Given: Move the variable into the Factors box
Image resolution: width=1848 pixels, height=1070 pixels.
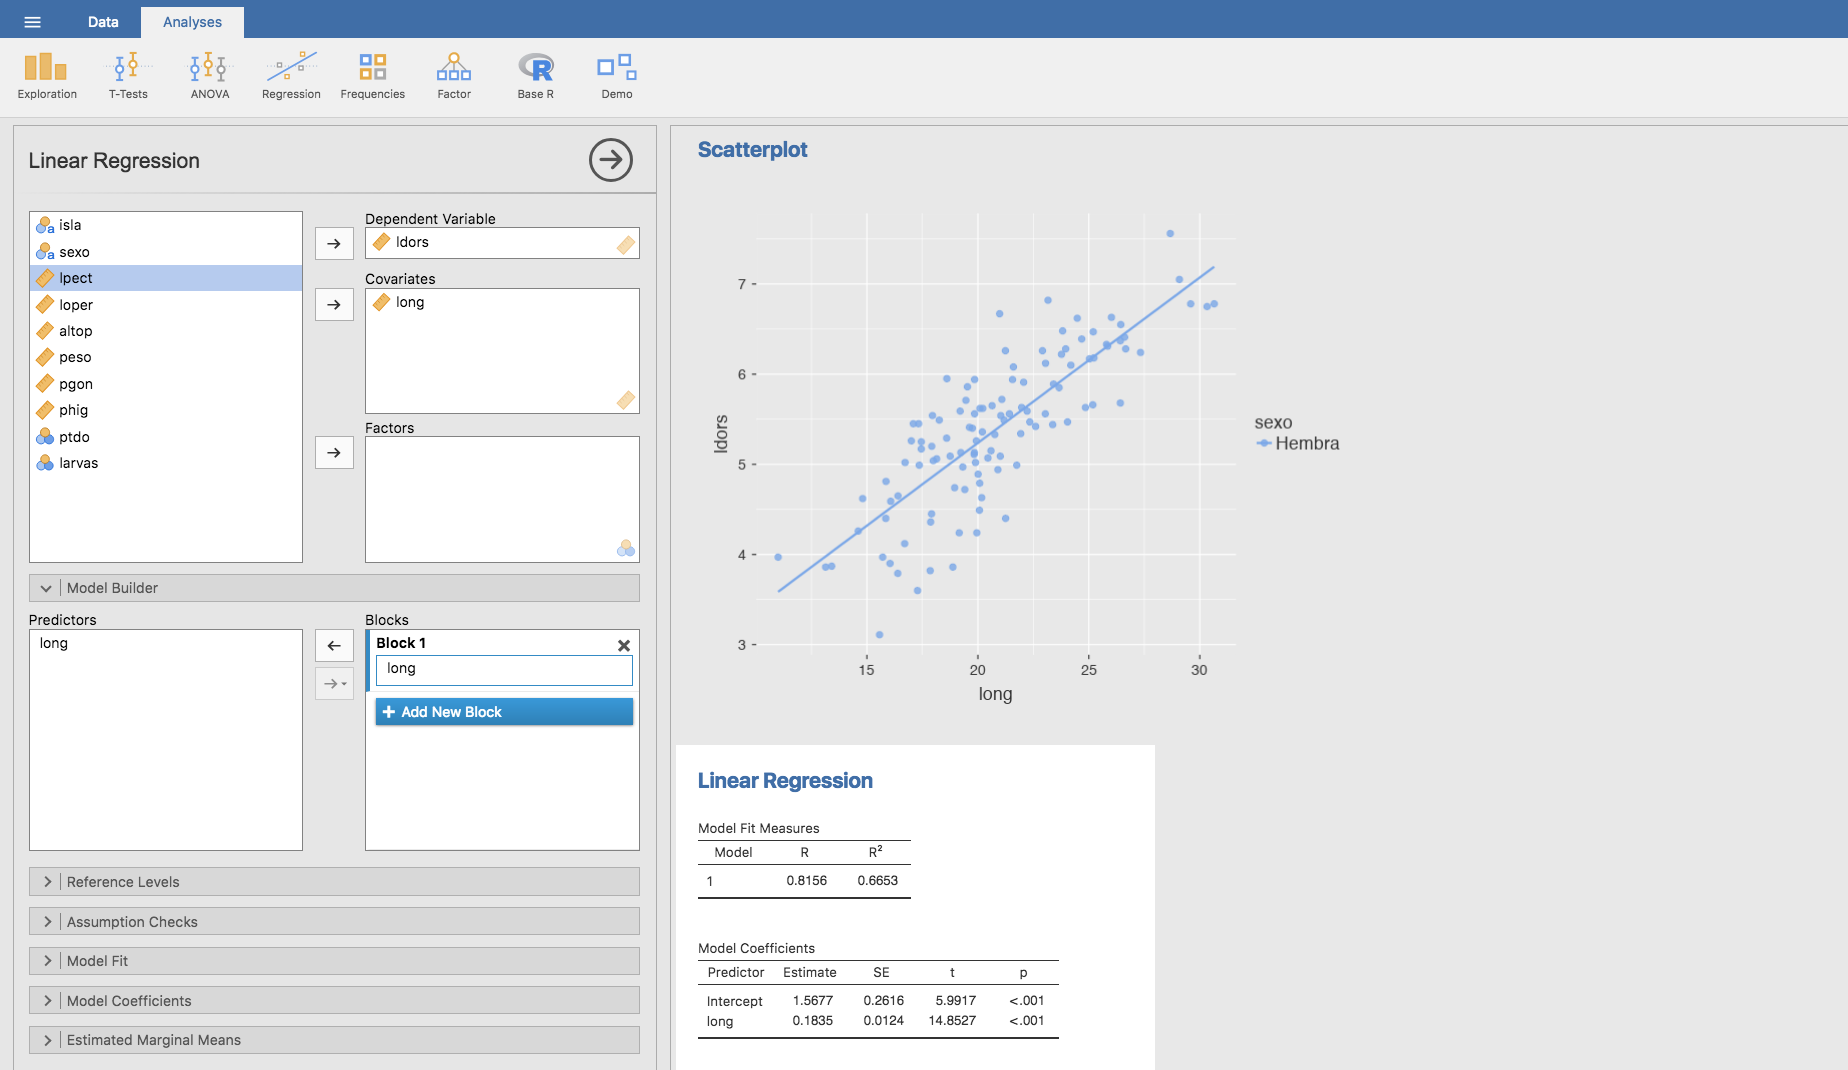Looking at the screenshot, I should pyautogui.click(x=334, y=453).
